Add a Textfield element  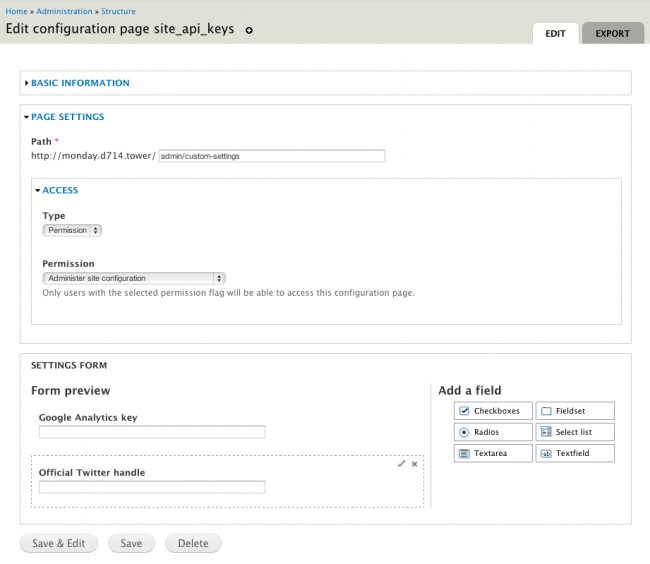pyautogui.click(x=575, y=453)
